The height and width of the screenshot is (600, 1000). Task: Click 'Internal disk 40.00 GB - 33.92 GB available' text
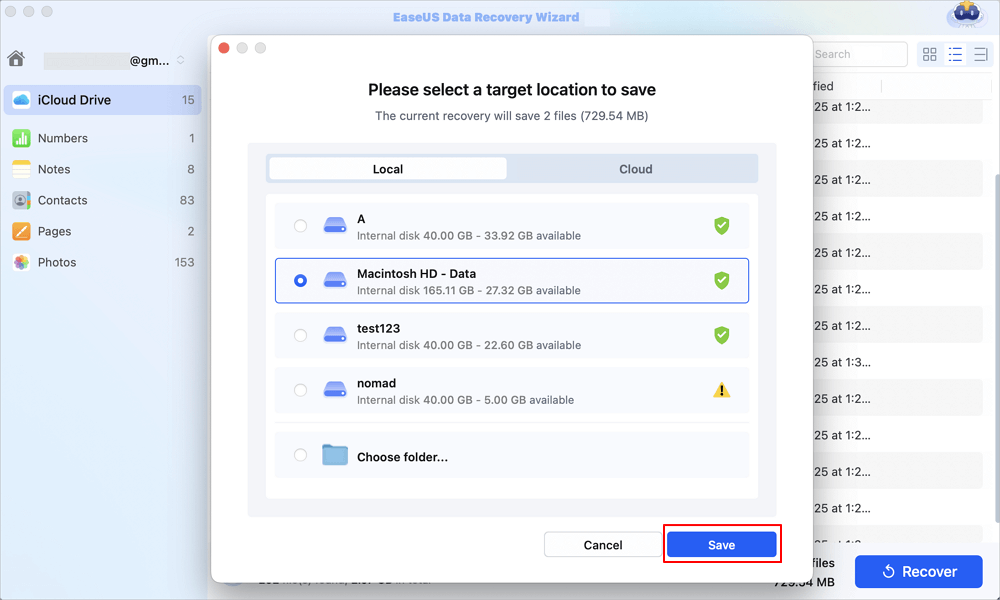point(469,235)
